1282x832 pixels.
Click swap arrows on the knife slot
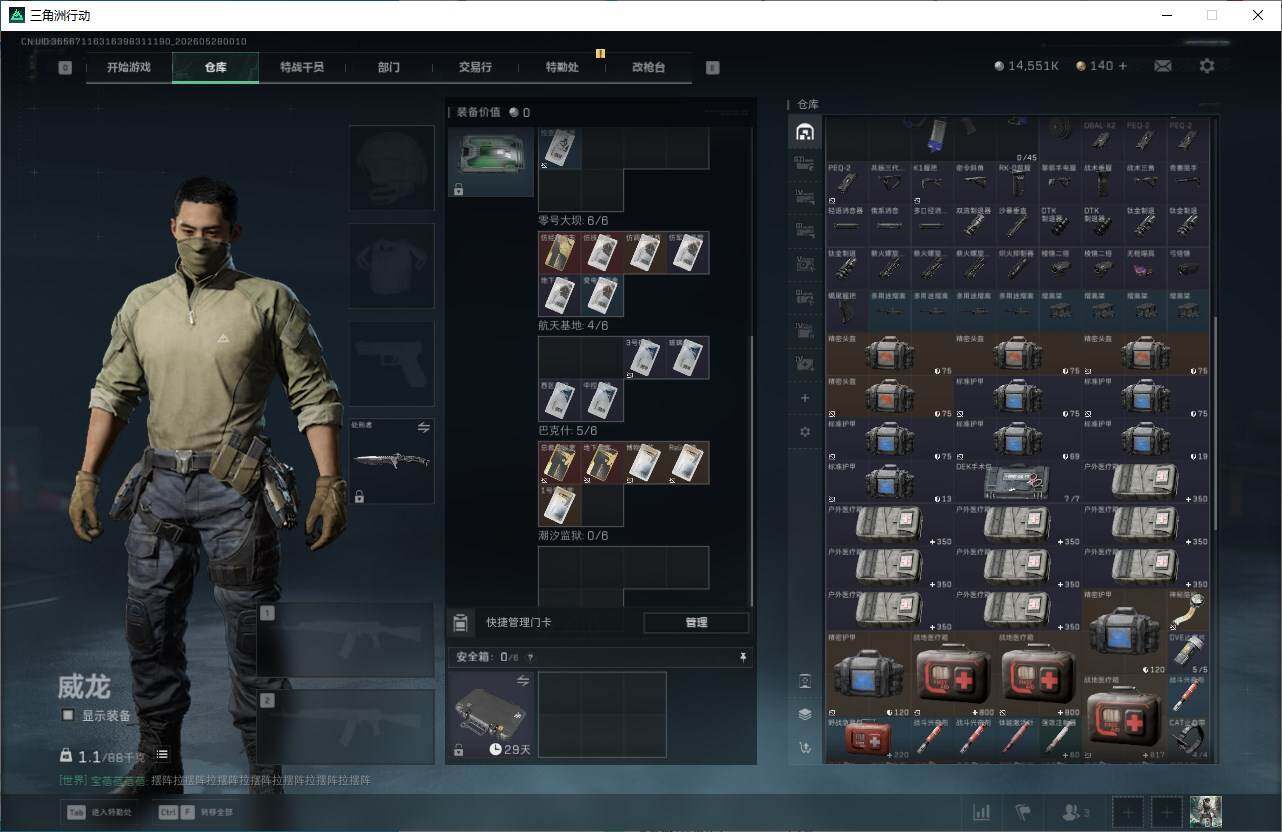(423, 428)
